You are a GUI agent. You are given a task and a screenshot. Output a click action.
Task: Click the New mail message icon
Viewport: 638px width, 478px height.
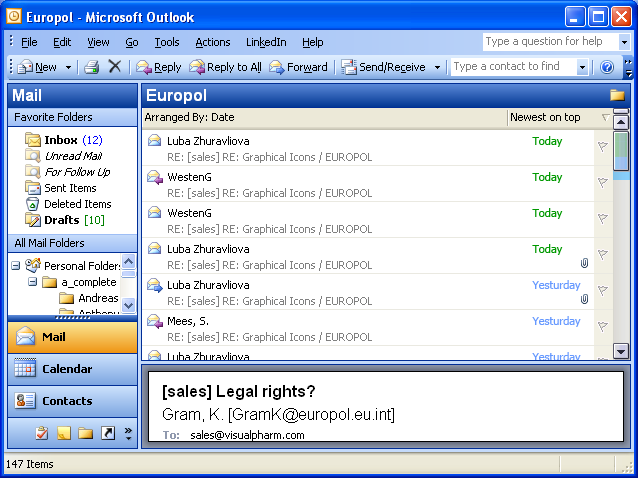(x=25, y=67)
